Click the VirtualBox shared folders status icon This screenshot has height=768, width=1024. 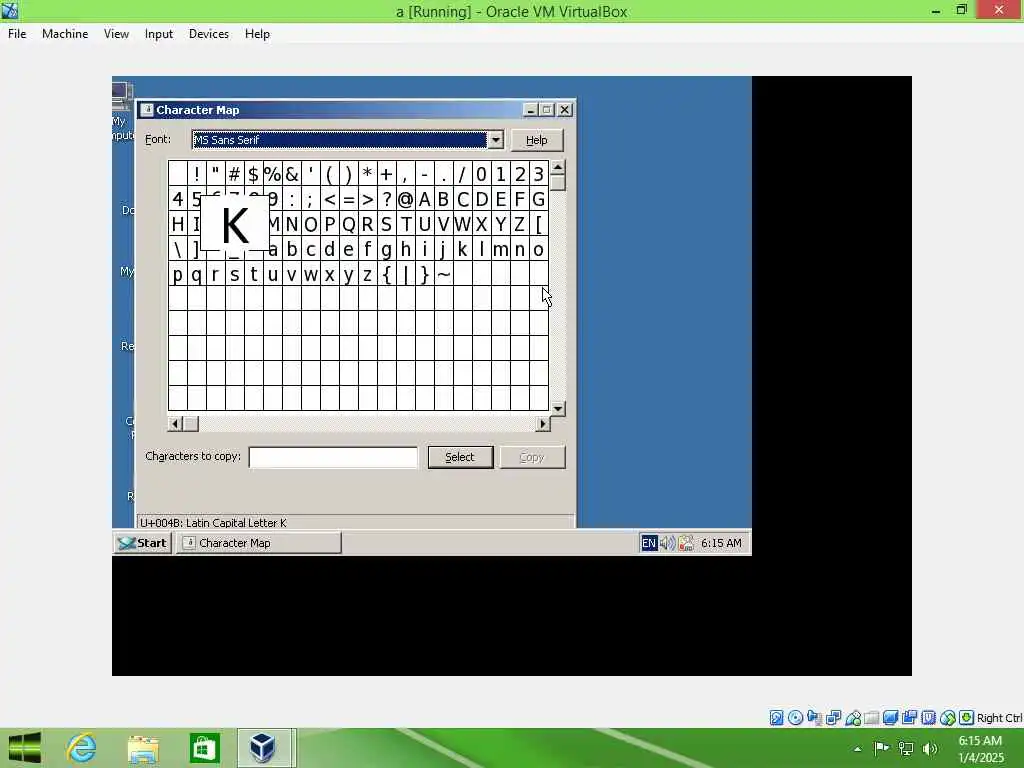(x=872, y=718)
